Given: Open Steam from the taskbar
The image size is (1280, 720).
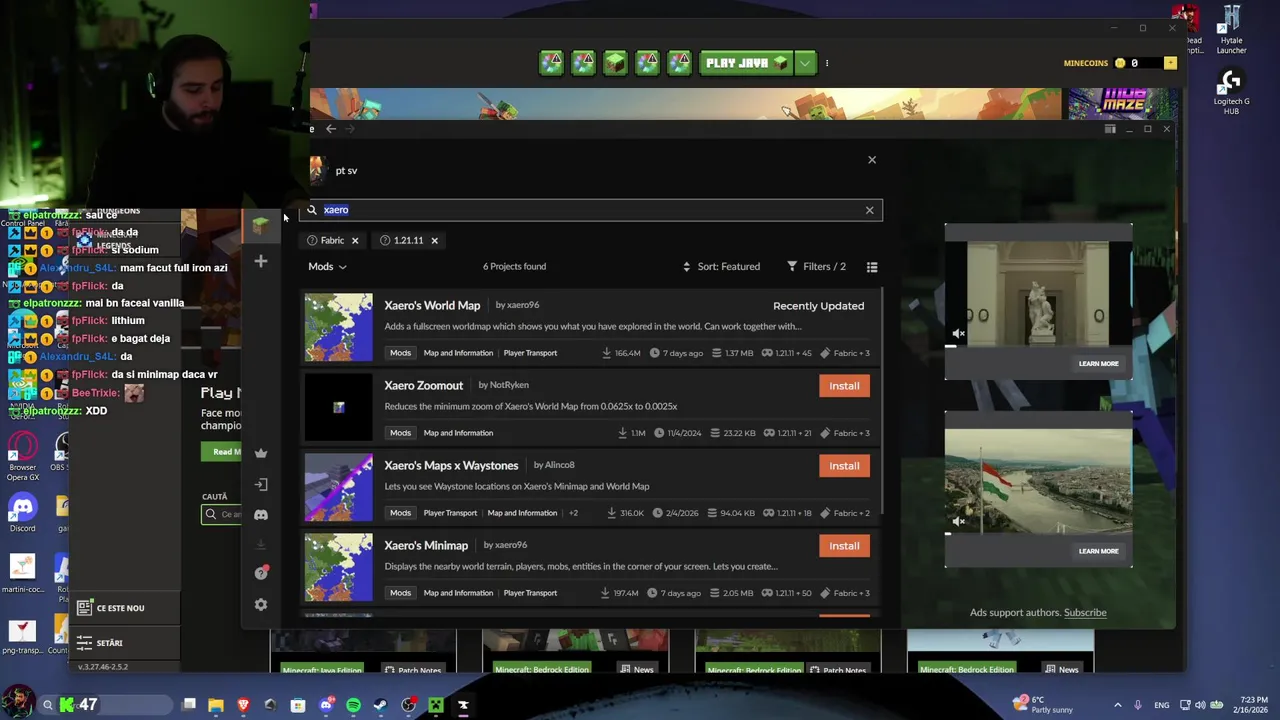Looking at the screenshot, I should tap(380, 705).
